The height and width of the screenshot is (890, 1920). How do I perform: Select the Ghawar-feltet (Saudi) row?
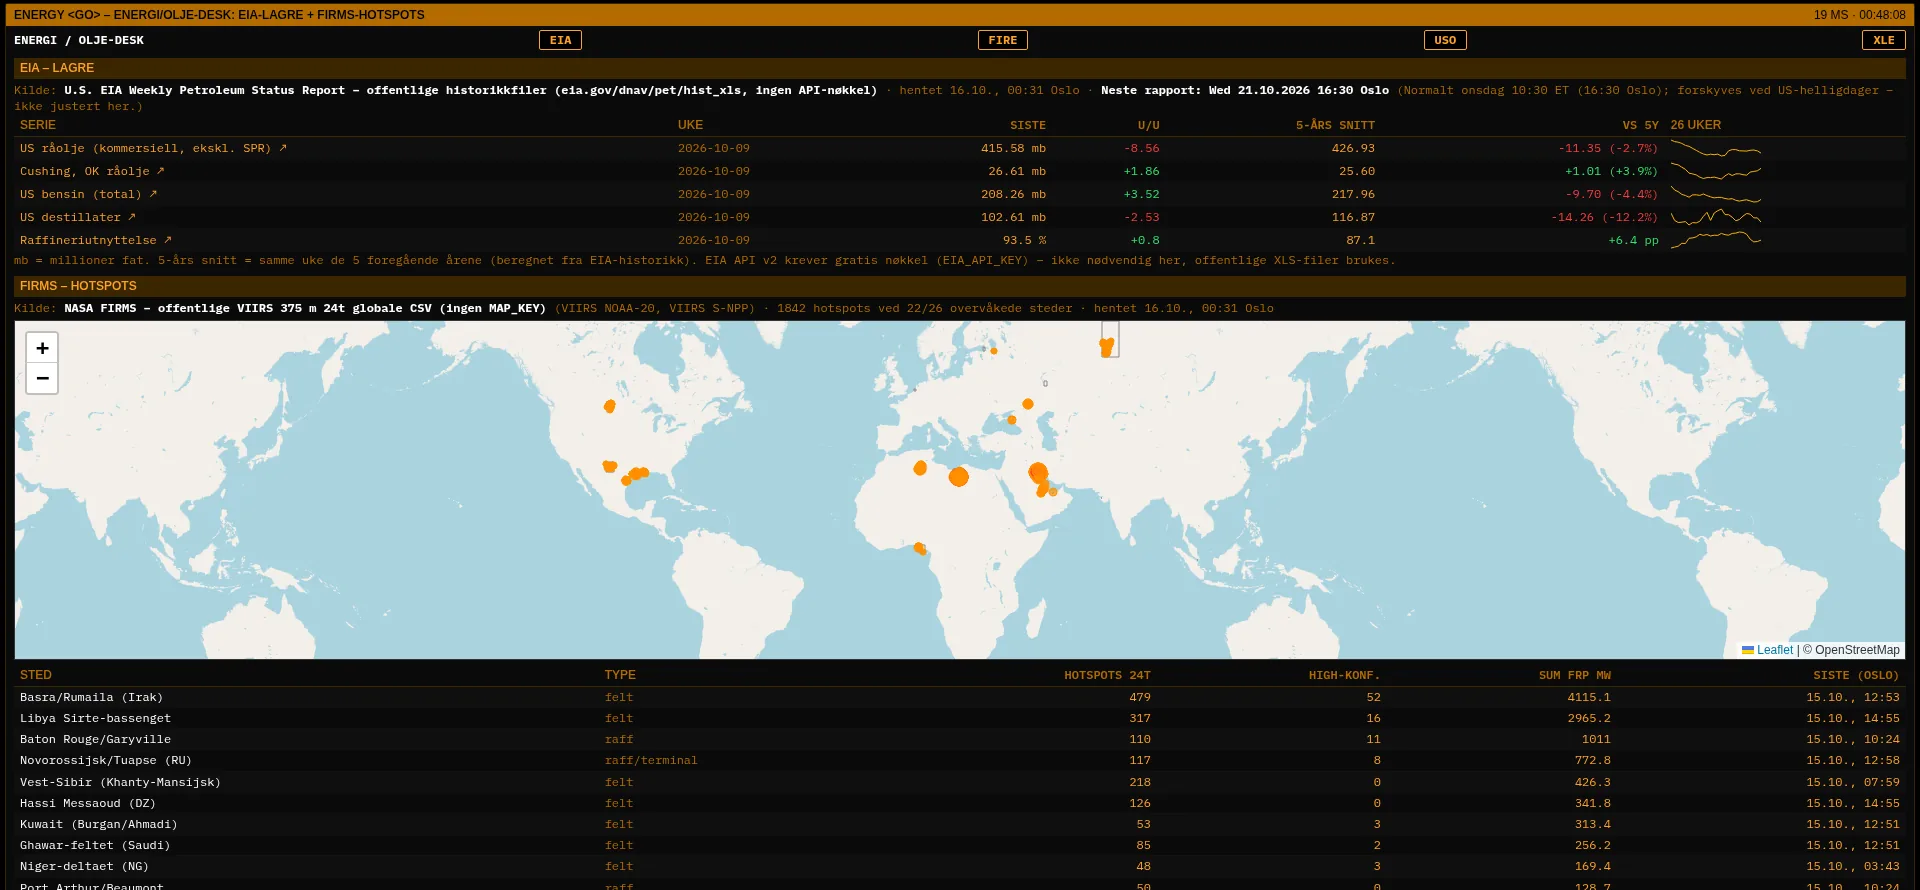(x=960, y=845)
